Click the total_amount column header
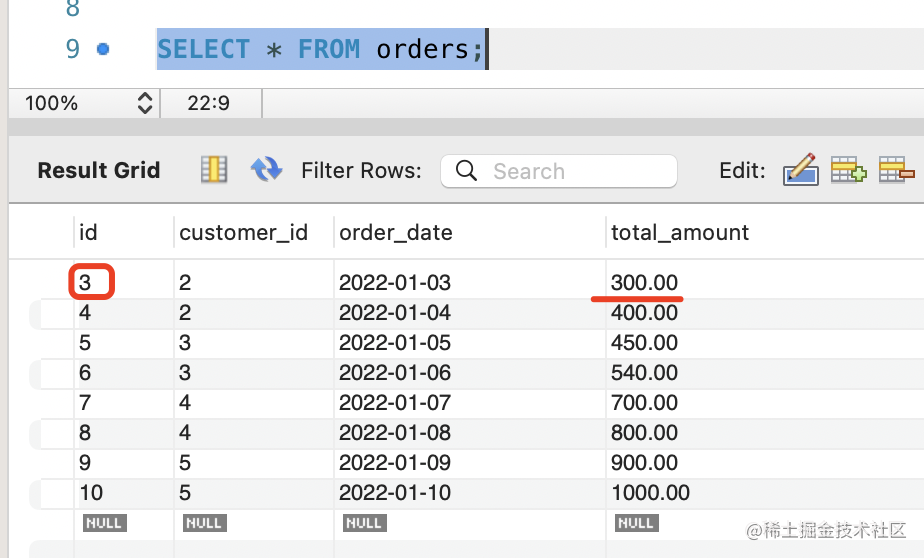The width and height of the screenshot is (924, 558). pyautogui.click(x=680, y=233)
